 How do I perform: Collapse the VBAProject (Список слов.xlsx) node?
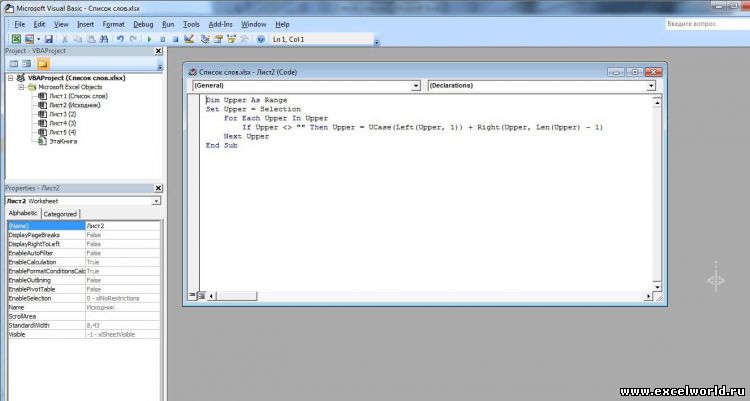[11, 78]
